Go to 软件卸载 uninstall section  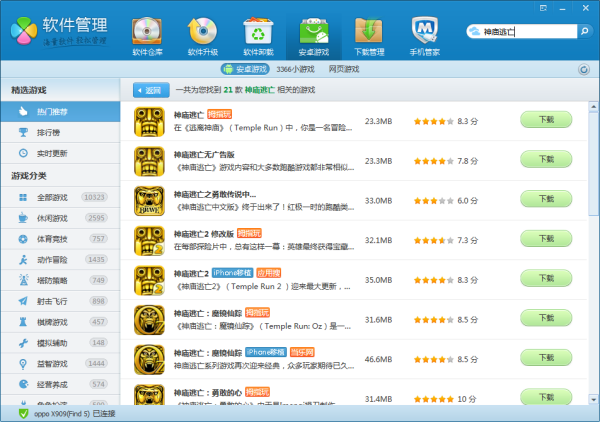tap(258, 37)
